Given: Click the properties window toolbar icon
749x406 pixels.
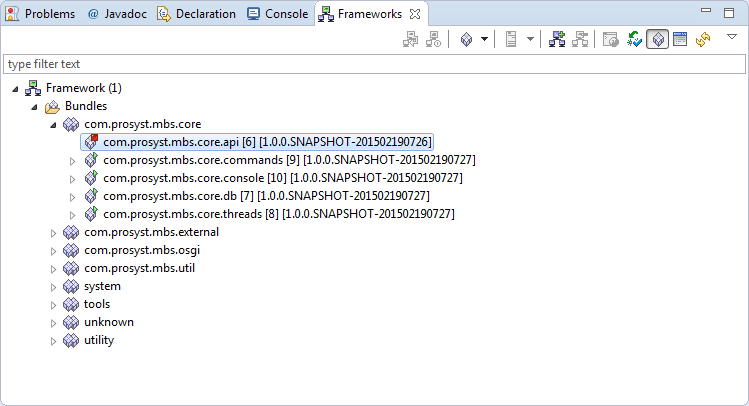Looking at the screenshot, I should tap(680, 39).
